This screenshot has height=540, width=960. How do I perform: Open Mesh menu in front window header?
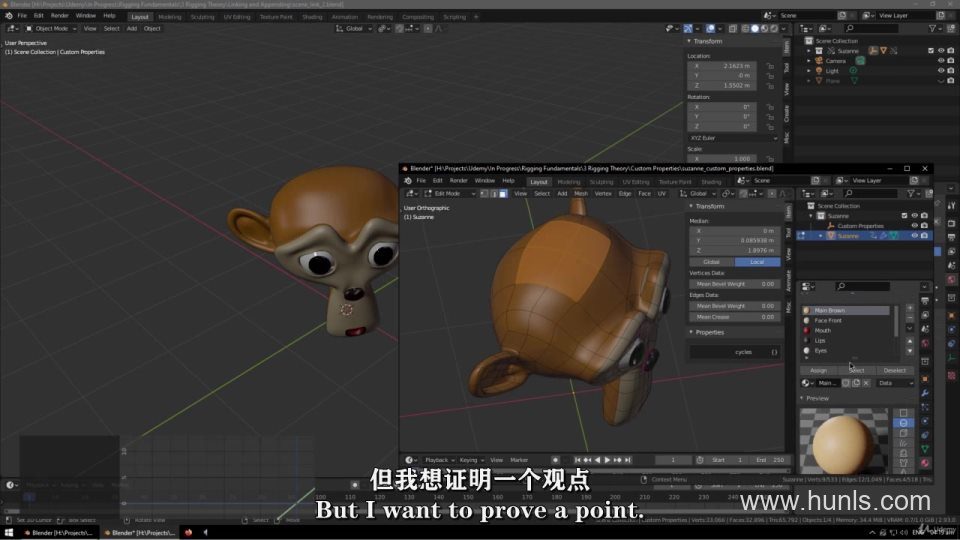click(x=580, y=193)
